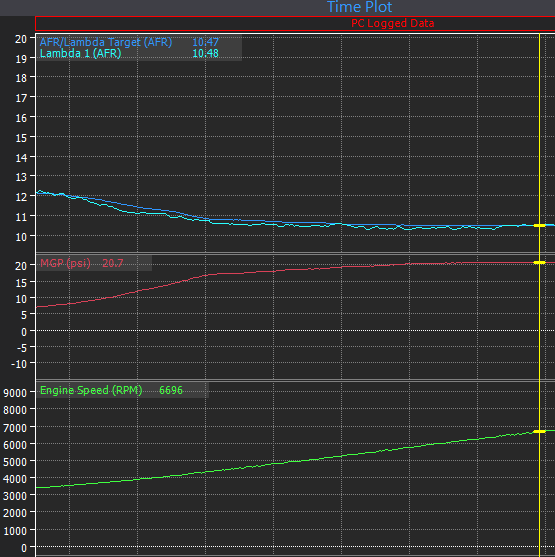This screenshot has height=557, width=555.
Task: Click the Engine Speed (RPM) legend label
Action: coord(91,390)
